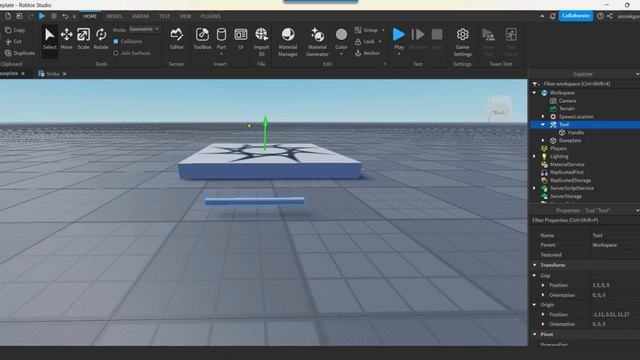Open the dropdown arrow under Play

[399, 54]
